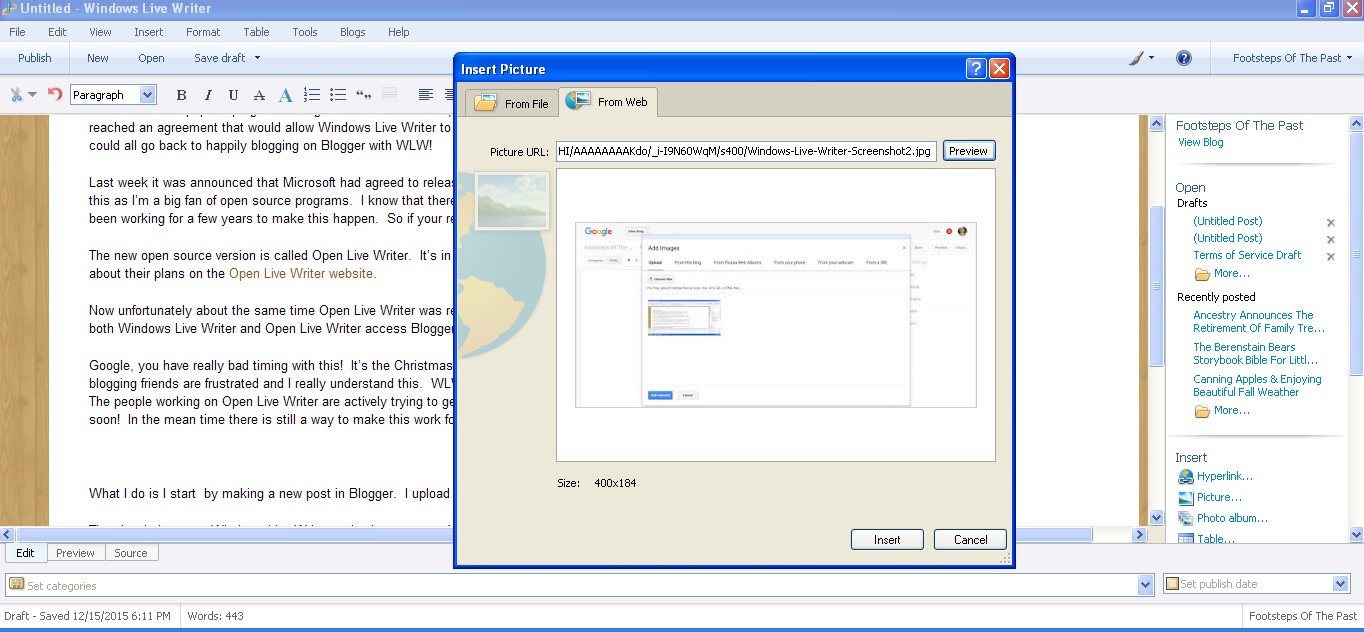1364x632 pixels.
Task: Toggle italic formatting with the I icon
Action: point(208,95)
